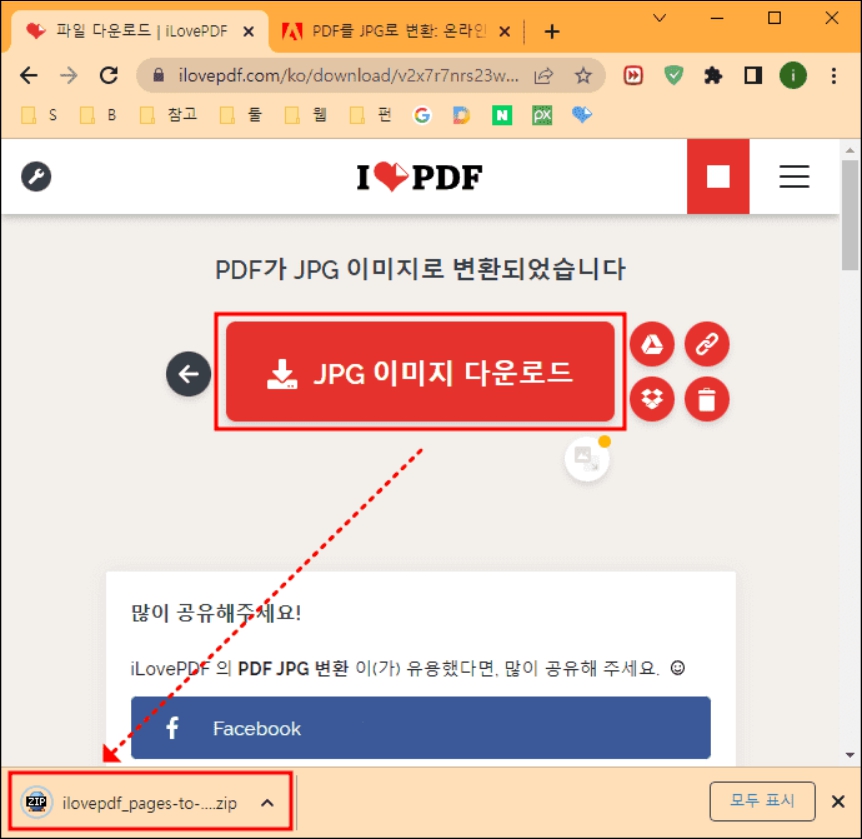The width and height of the screenshot is (862, 839).
Task: Open the 툴 bookmark folder
Action: [240, 115]
